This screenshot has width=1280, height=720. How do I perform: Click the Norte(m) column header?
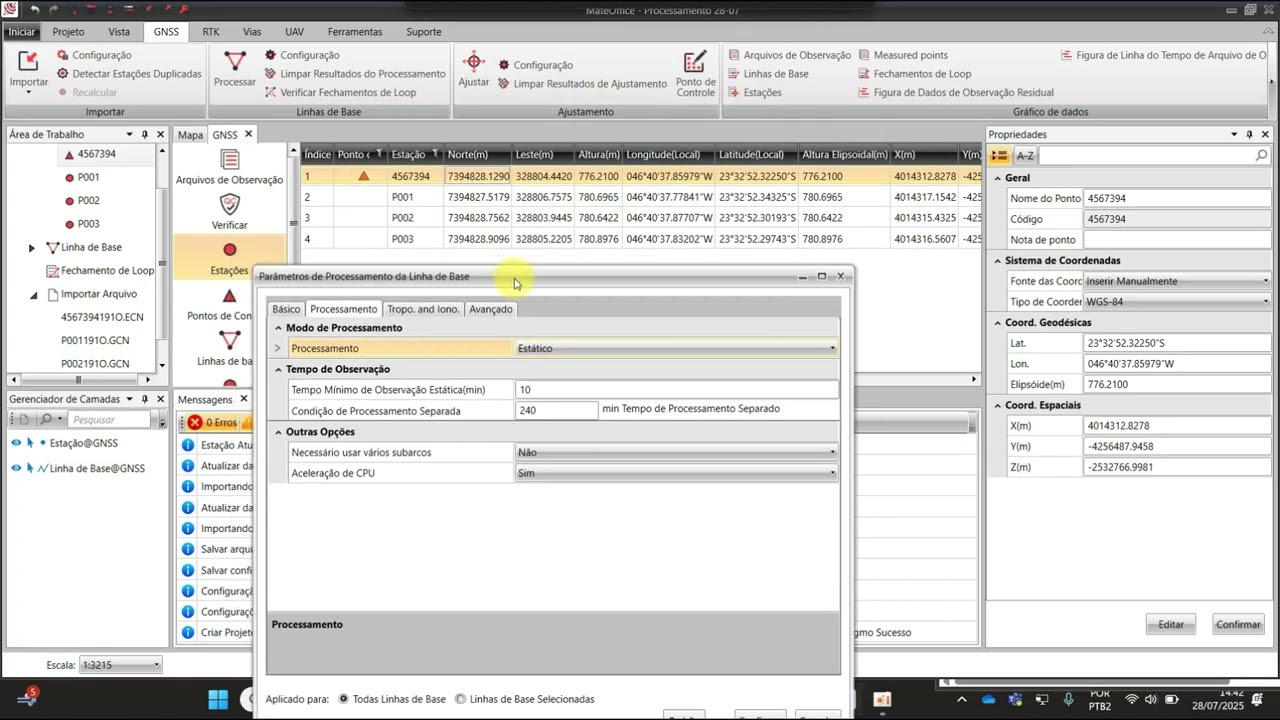[478, 154]
